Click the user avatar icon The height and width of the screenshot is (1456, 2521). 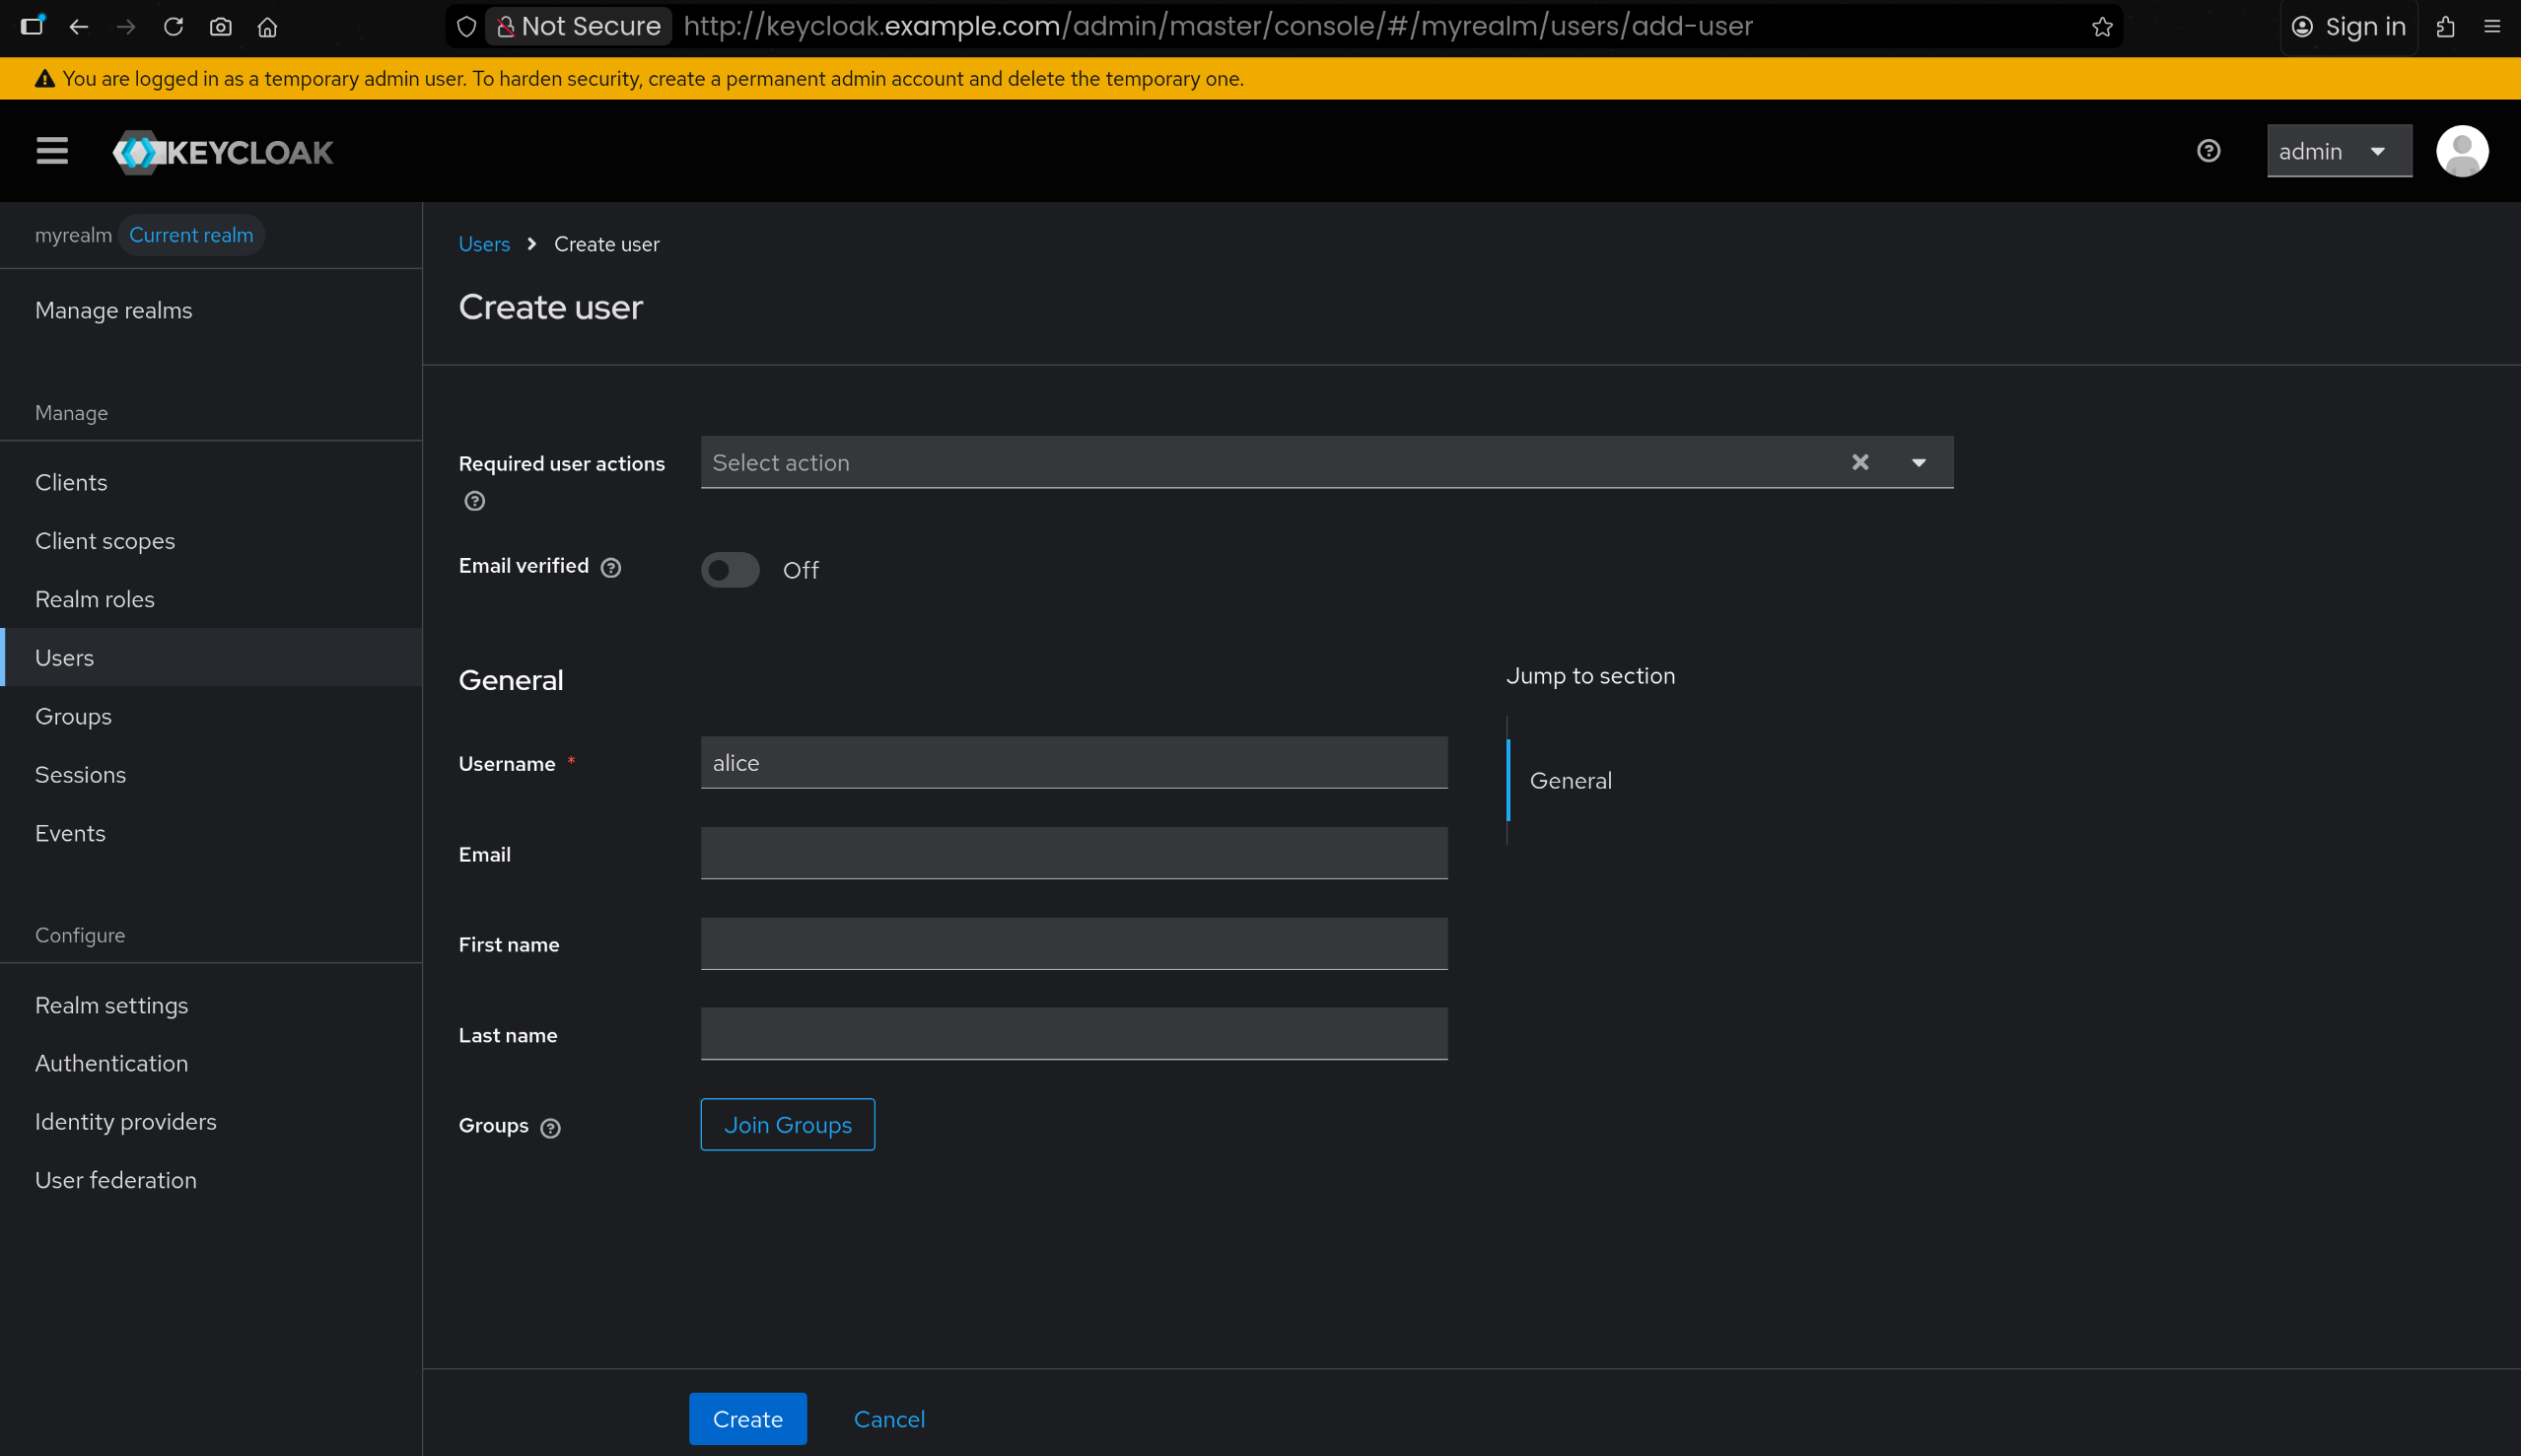(x=2461, y=151)
